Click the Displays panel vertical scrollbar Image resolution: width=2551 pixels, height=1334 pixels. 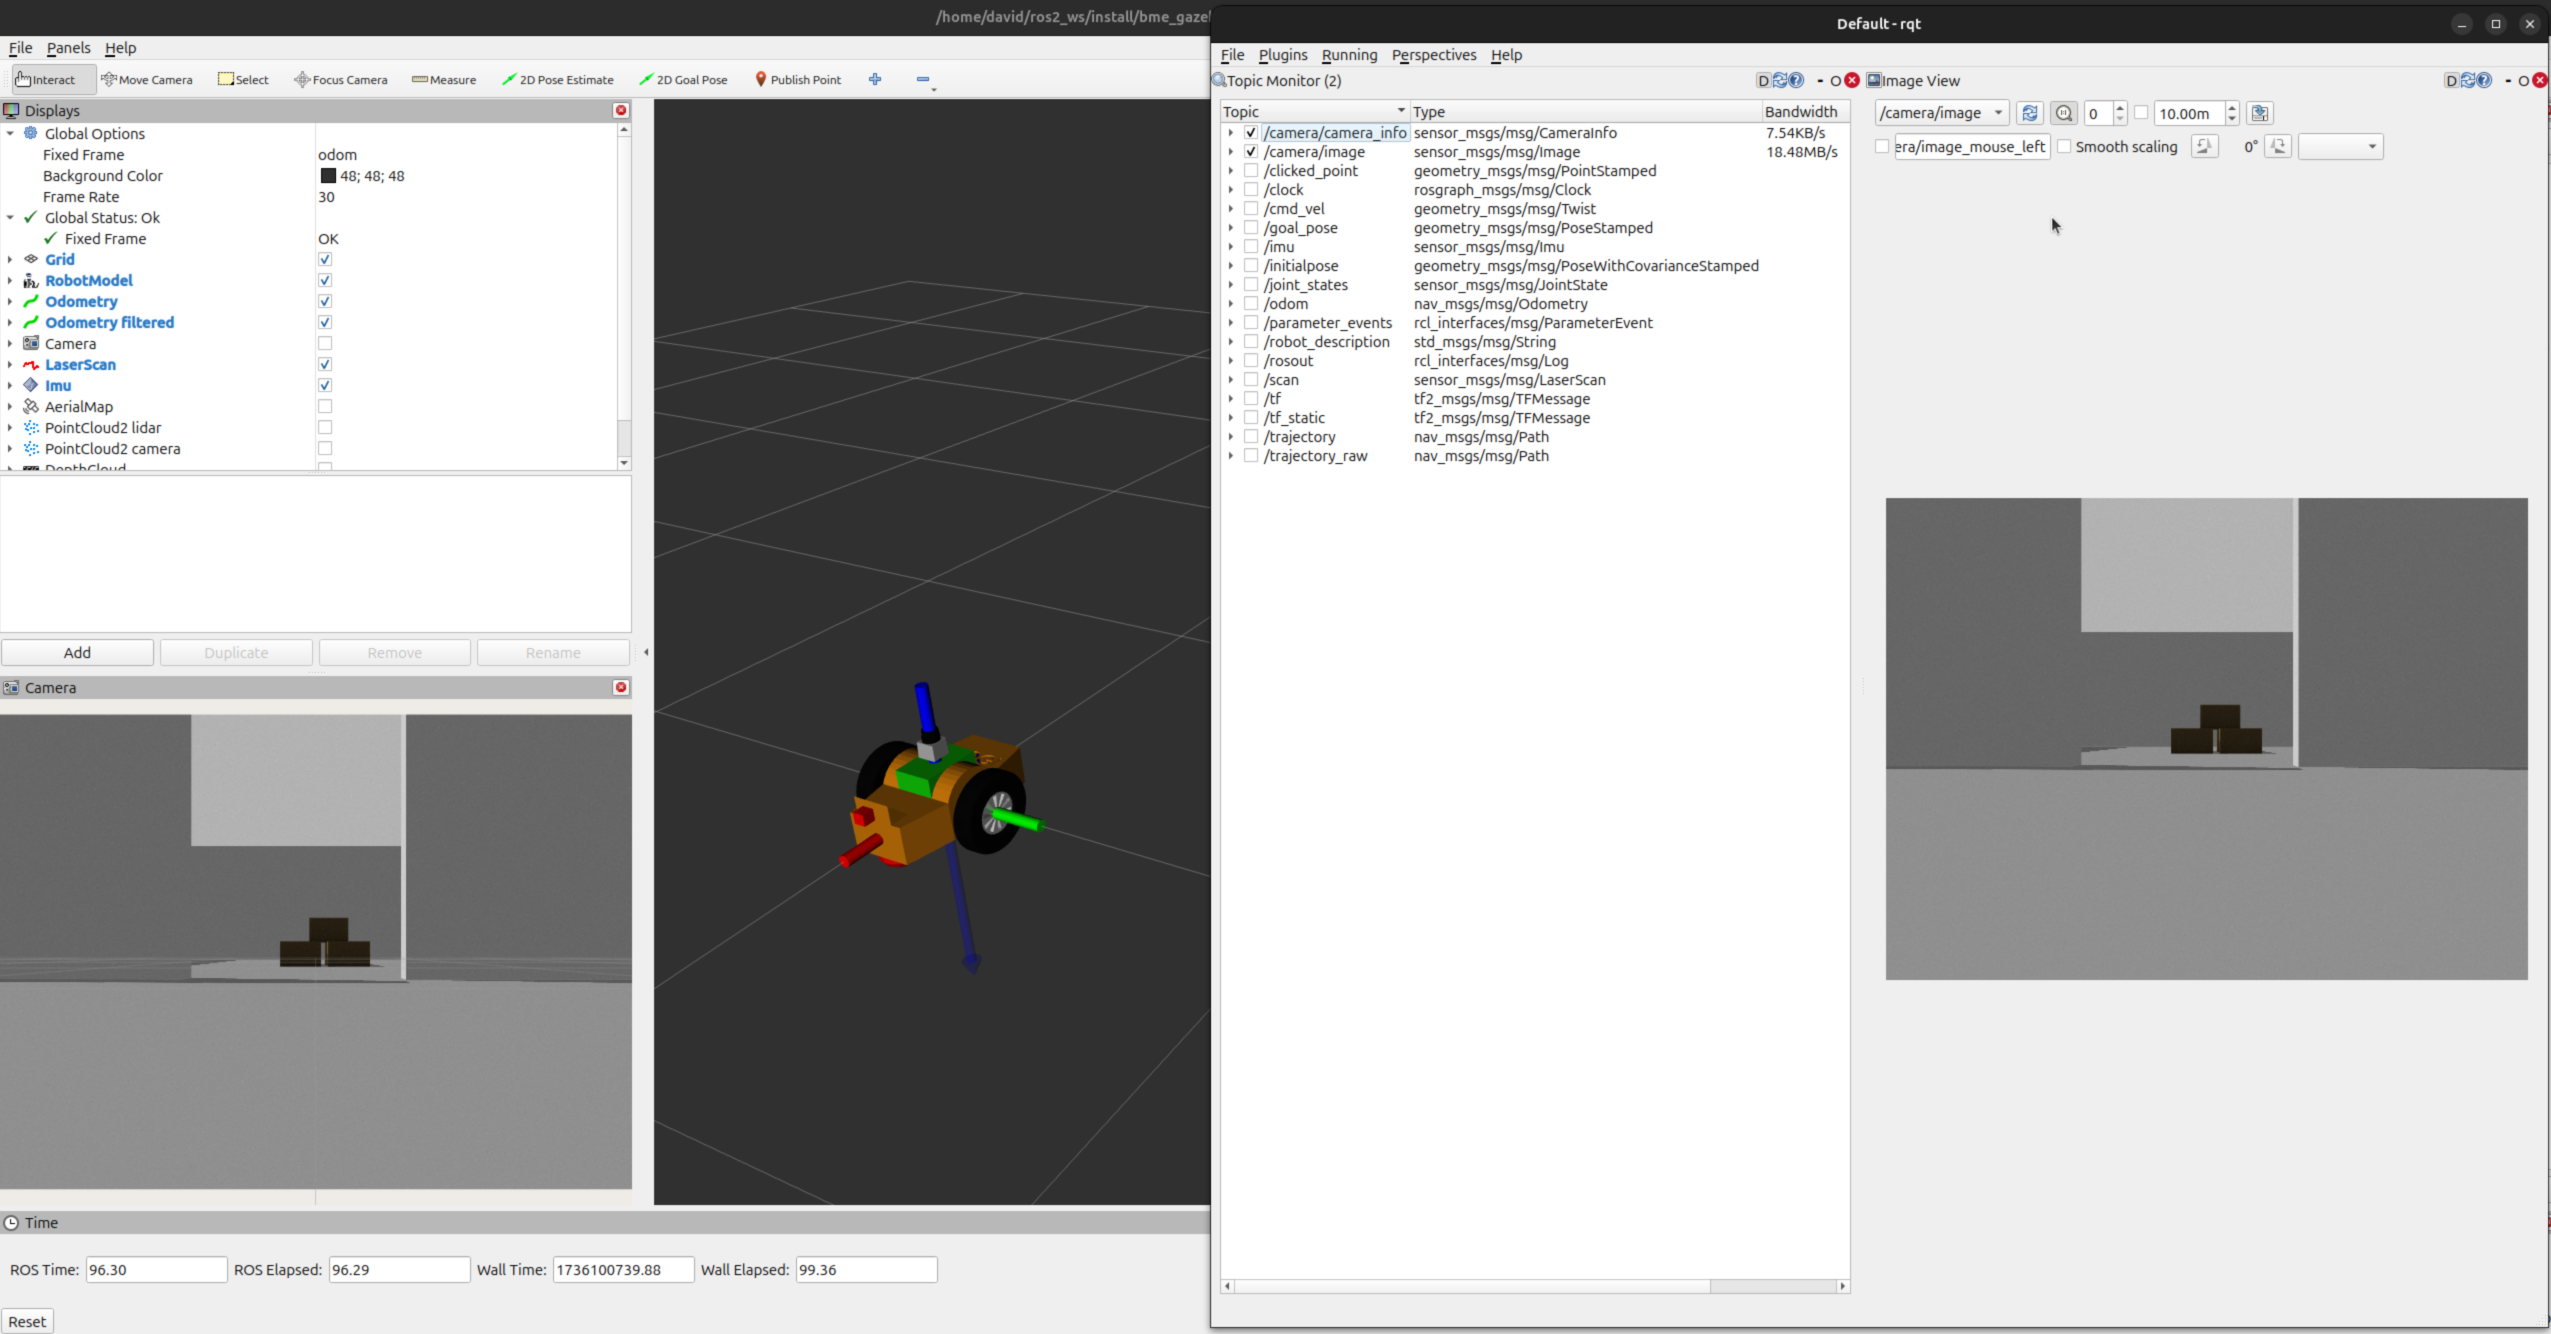624,296
